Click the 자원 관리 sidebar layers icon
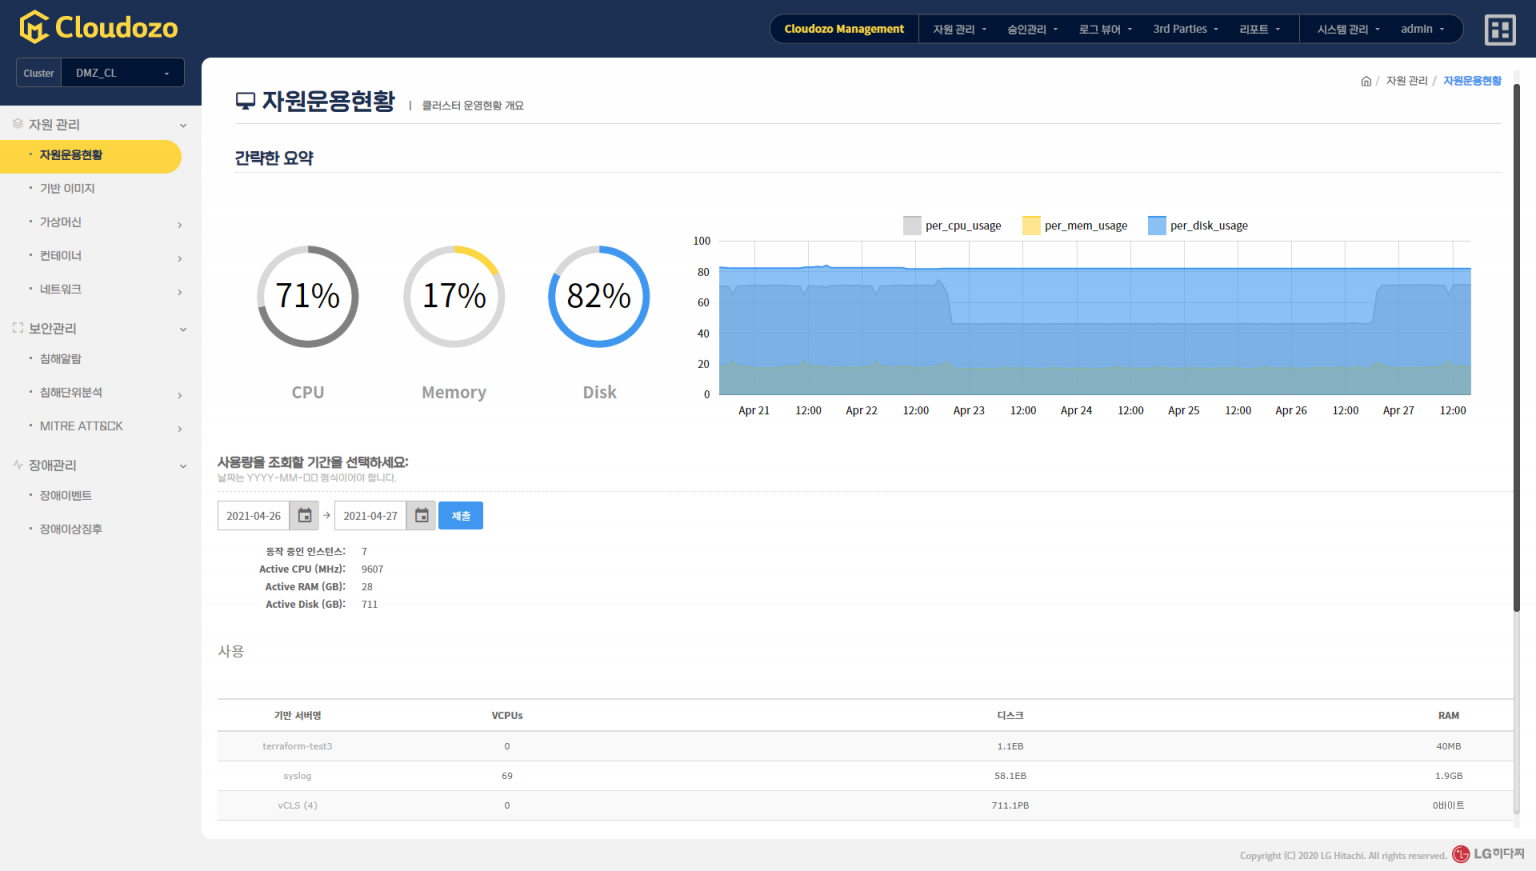The image size is (1536, 871). pyautogui.click(x=18, y=124)
